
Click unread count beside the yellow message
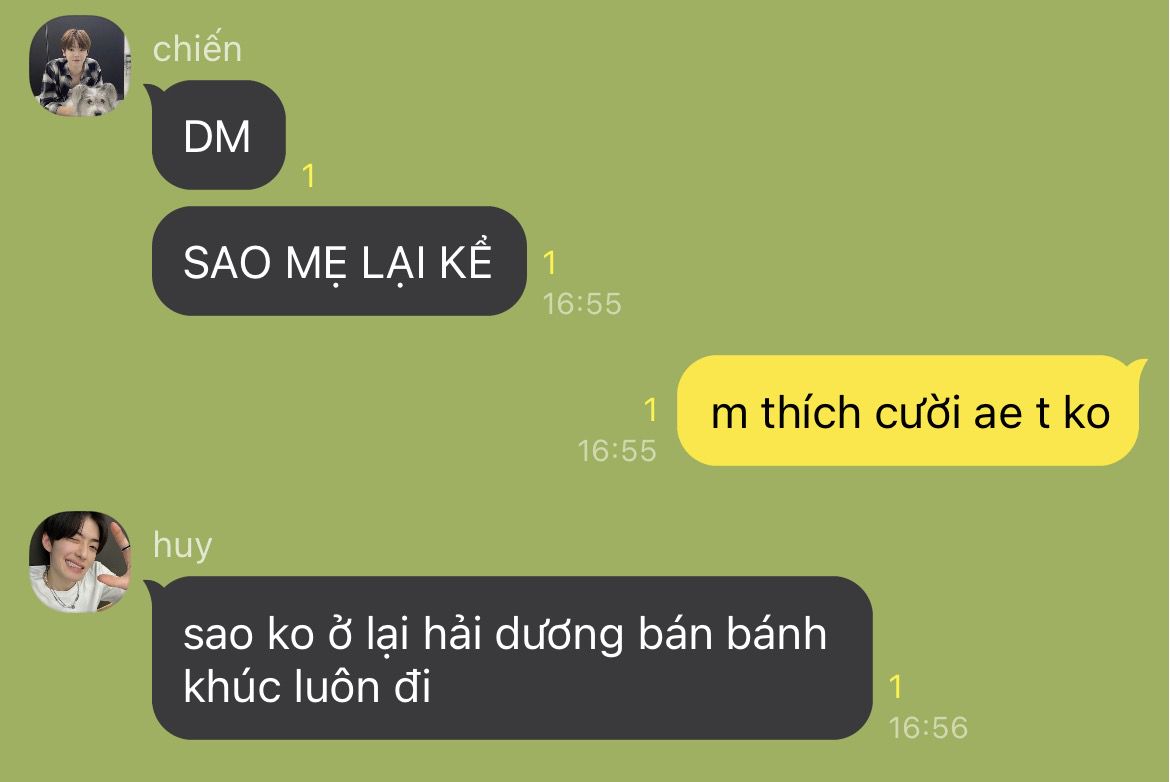pyautogui.click(x=651, y=410)
